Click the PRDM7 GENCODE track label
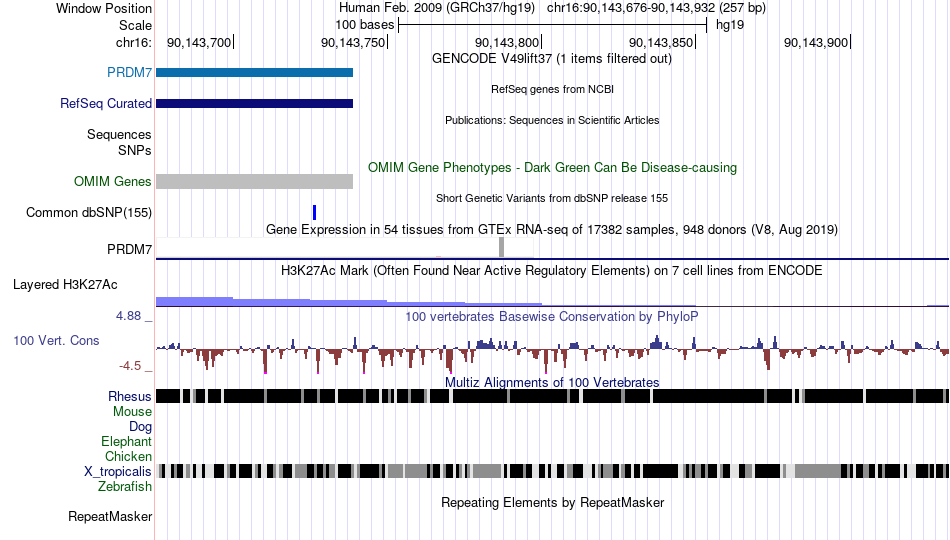The width and height of the screenshot is (950, 540). 129,73
